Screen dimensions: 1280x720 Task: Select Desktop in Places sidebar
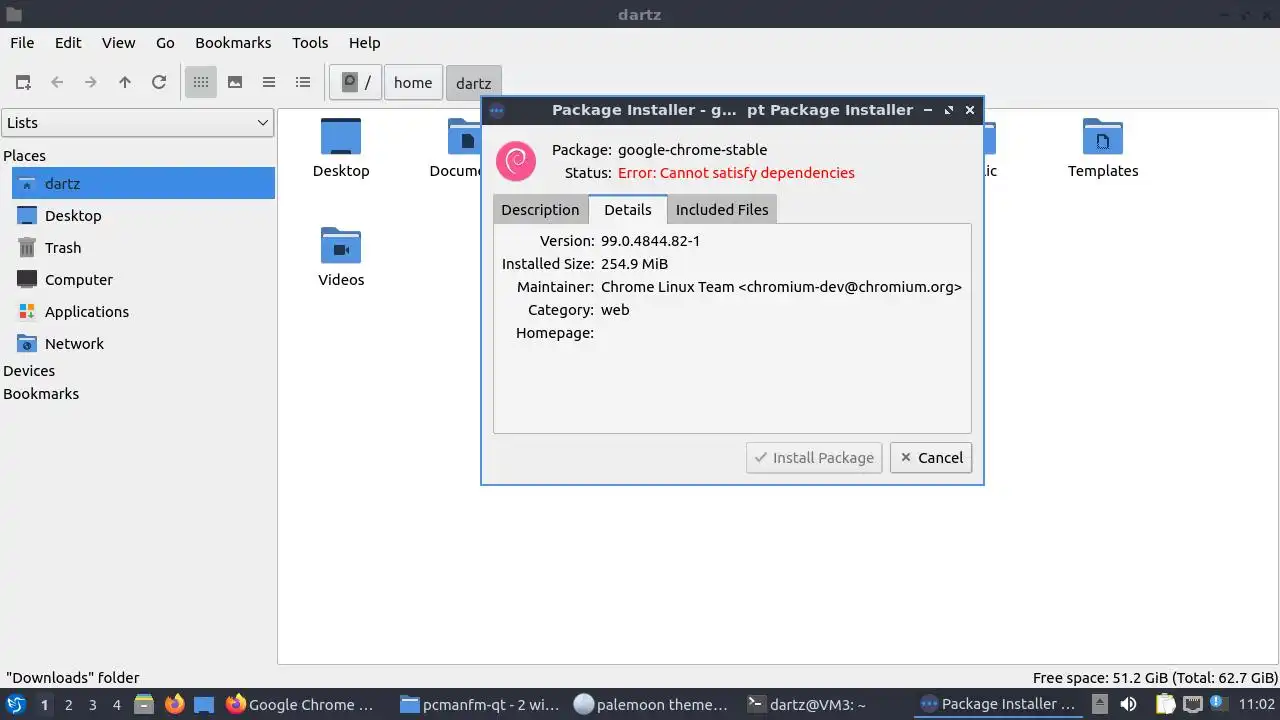[x=143, y=215]
